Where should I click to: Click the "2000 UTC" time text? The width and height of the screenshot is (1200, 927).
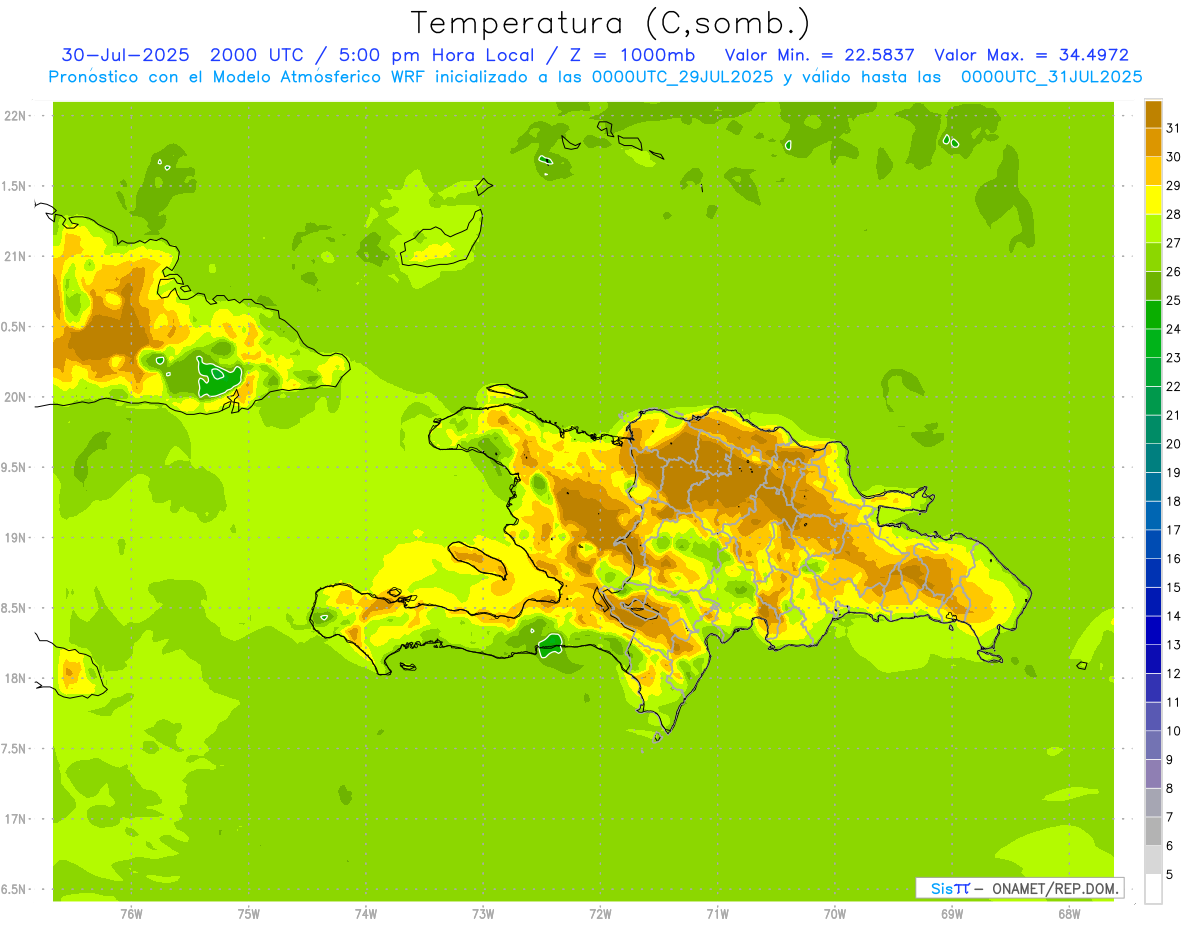[256, 55]
